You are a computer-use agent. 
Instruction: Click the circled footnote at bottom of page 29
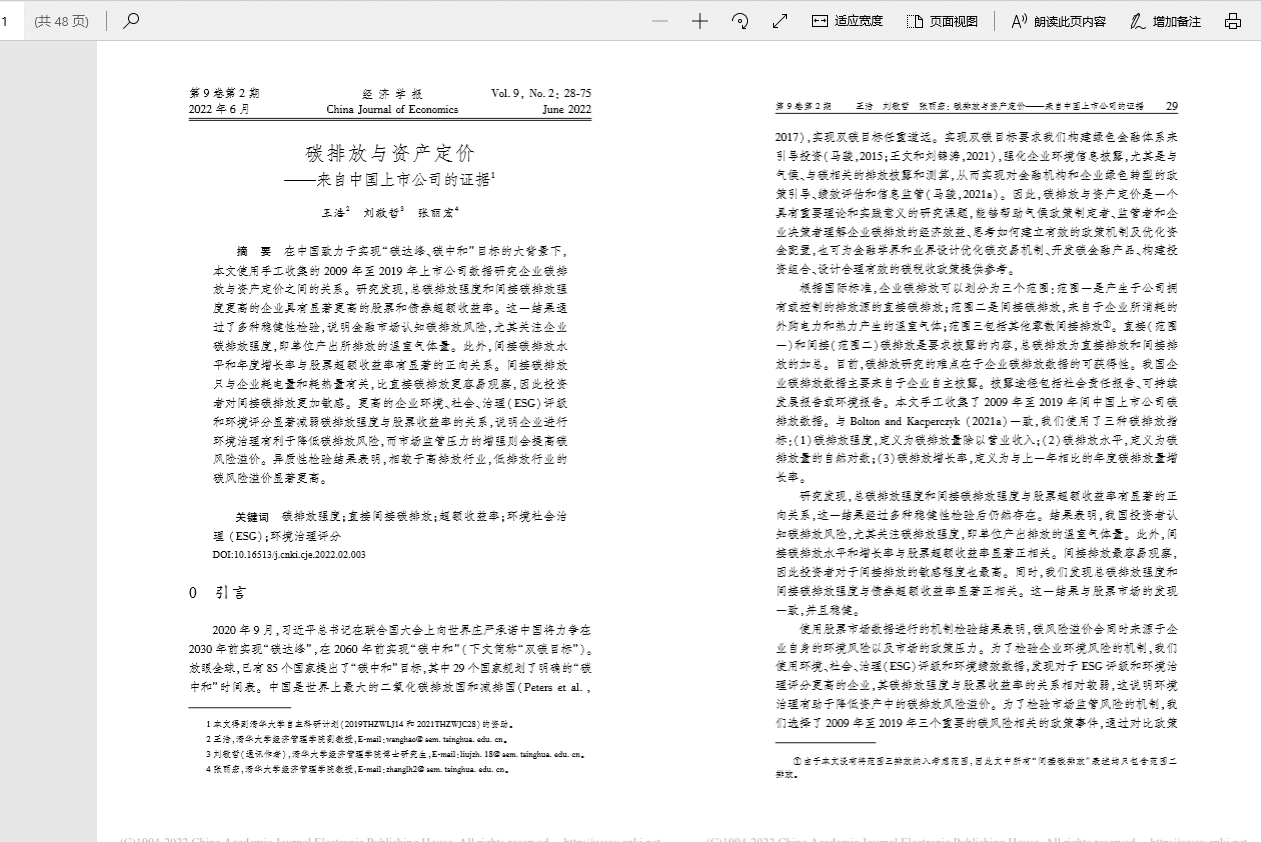click(x=978, y=767)
